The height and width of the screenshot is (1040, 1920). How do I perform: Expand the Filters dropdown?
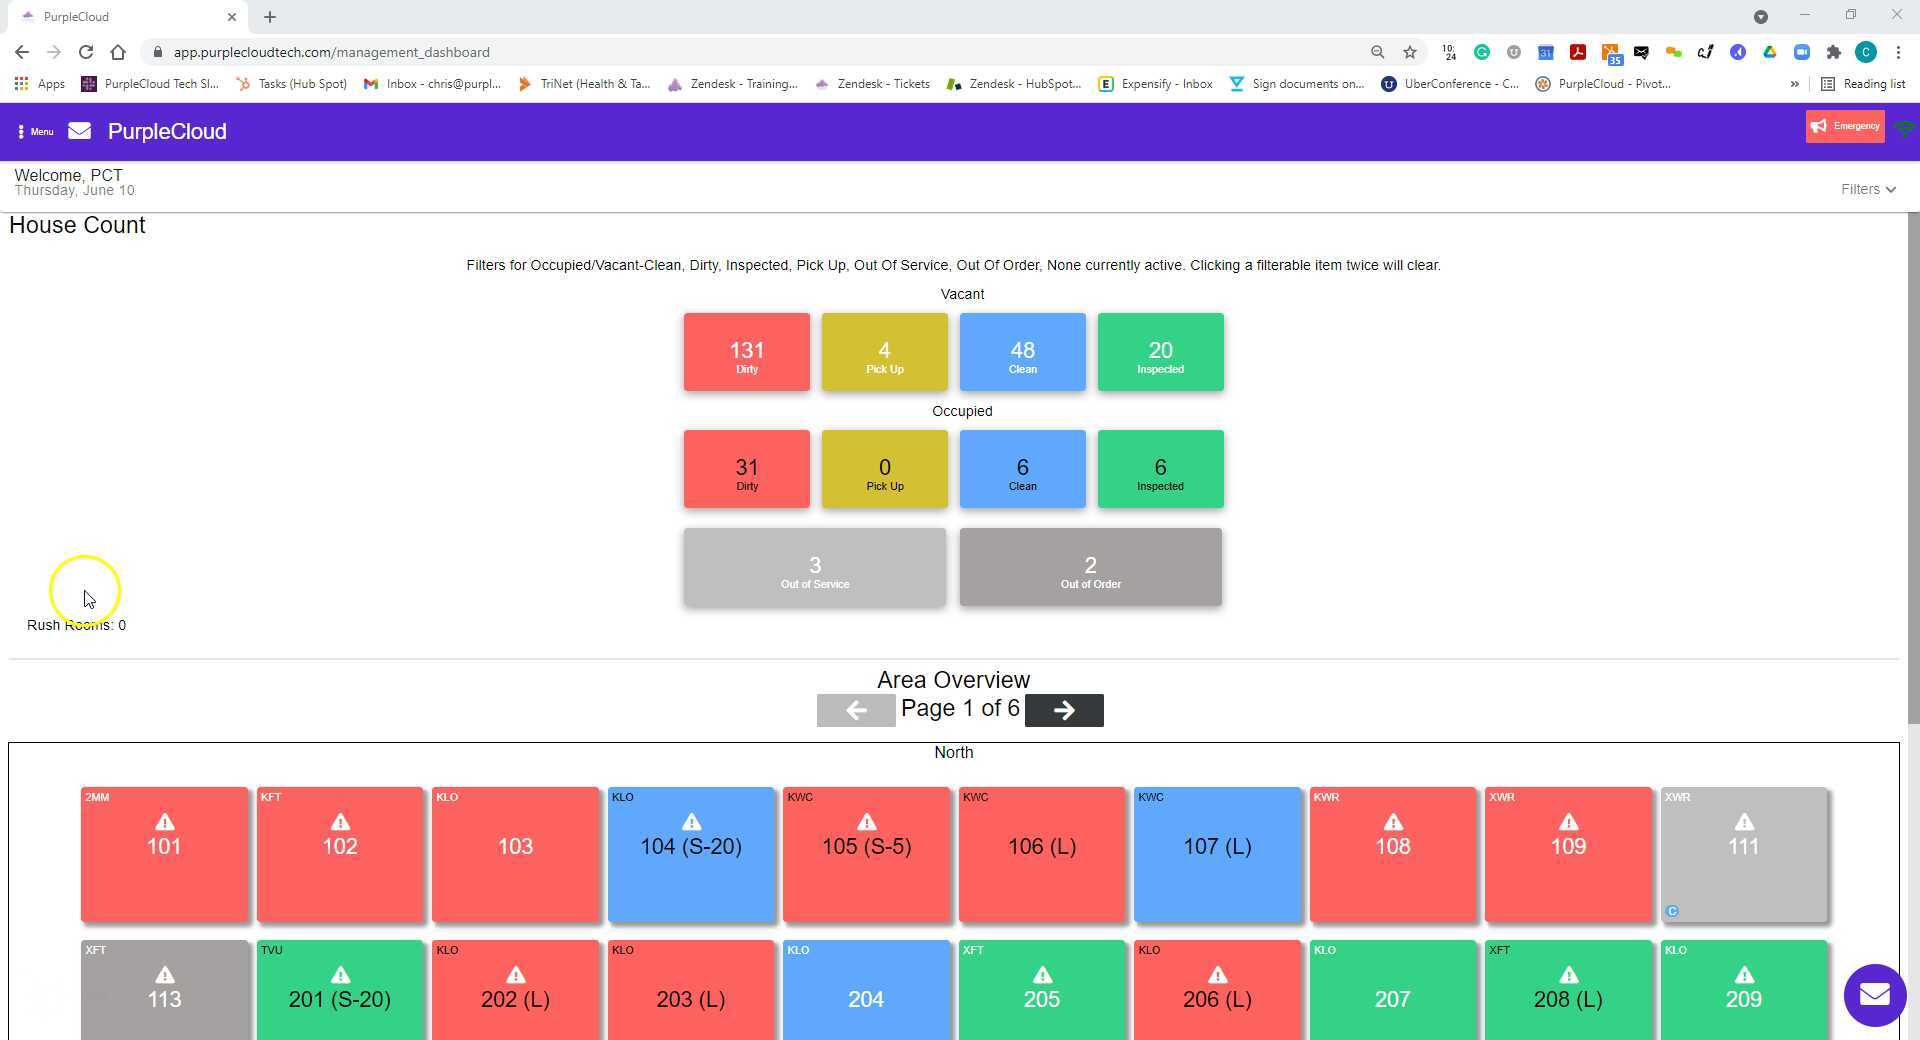[x=1868, y=189]
